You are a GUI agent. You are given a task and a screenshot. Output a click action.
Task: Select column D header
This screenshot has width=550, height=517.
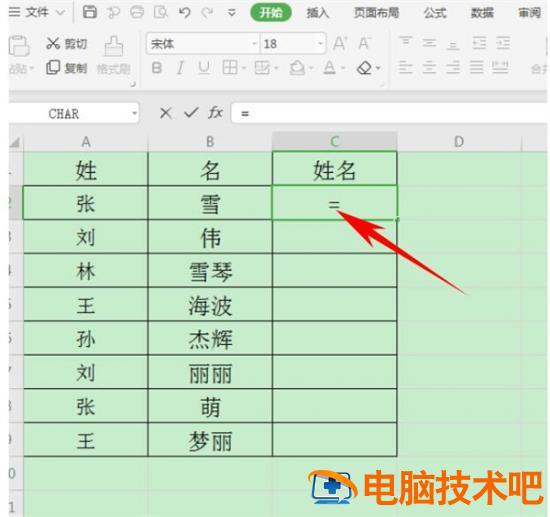[x=459, y=142]
